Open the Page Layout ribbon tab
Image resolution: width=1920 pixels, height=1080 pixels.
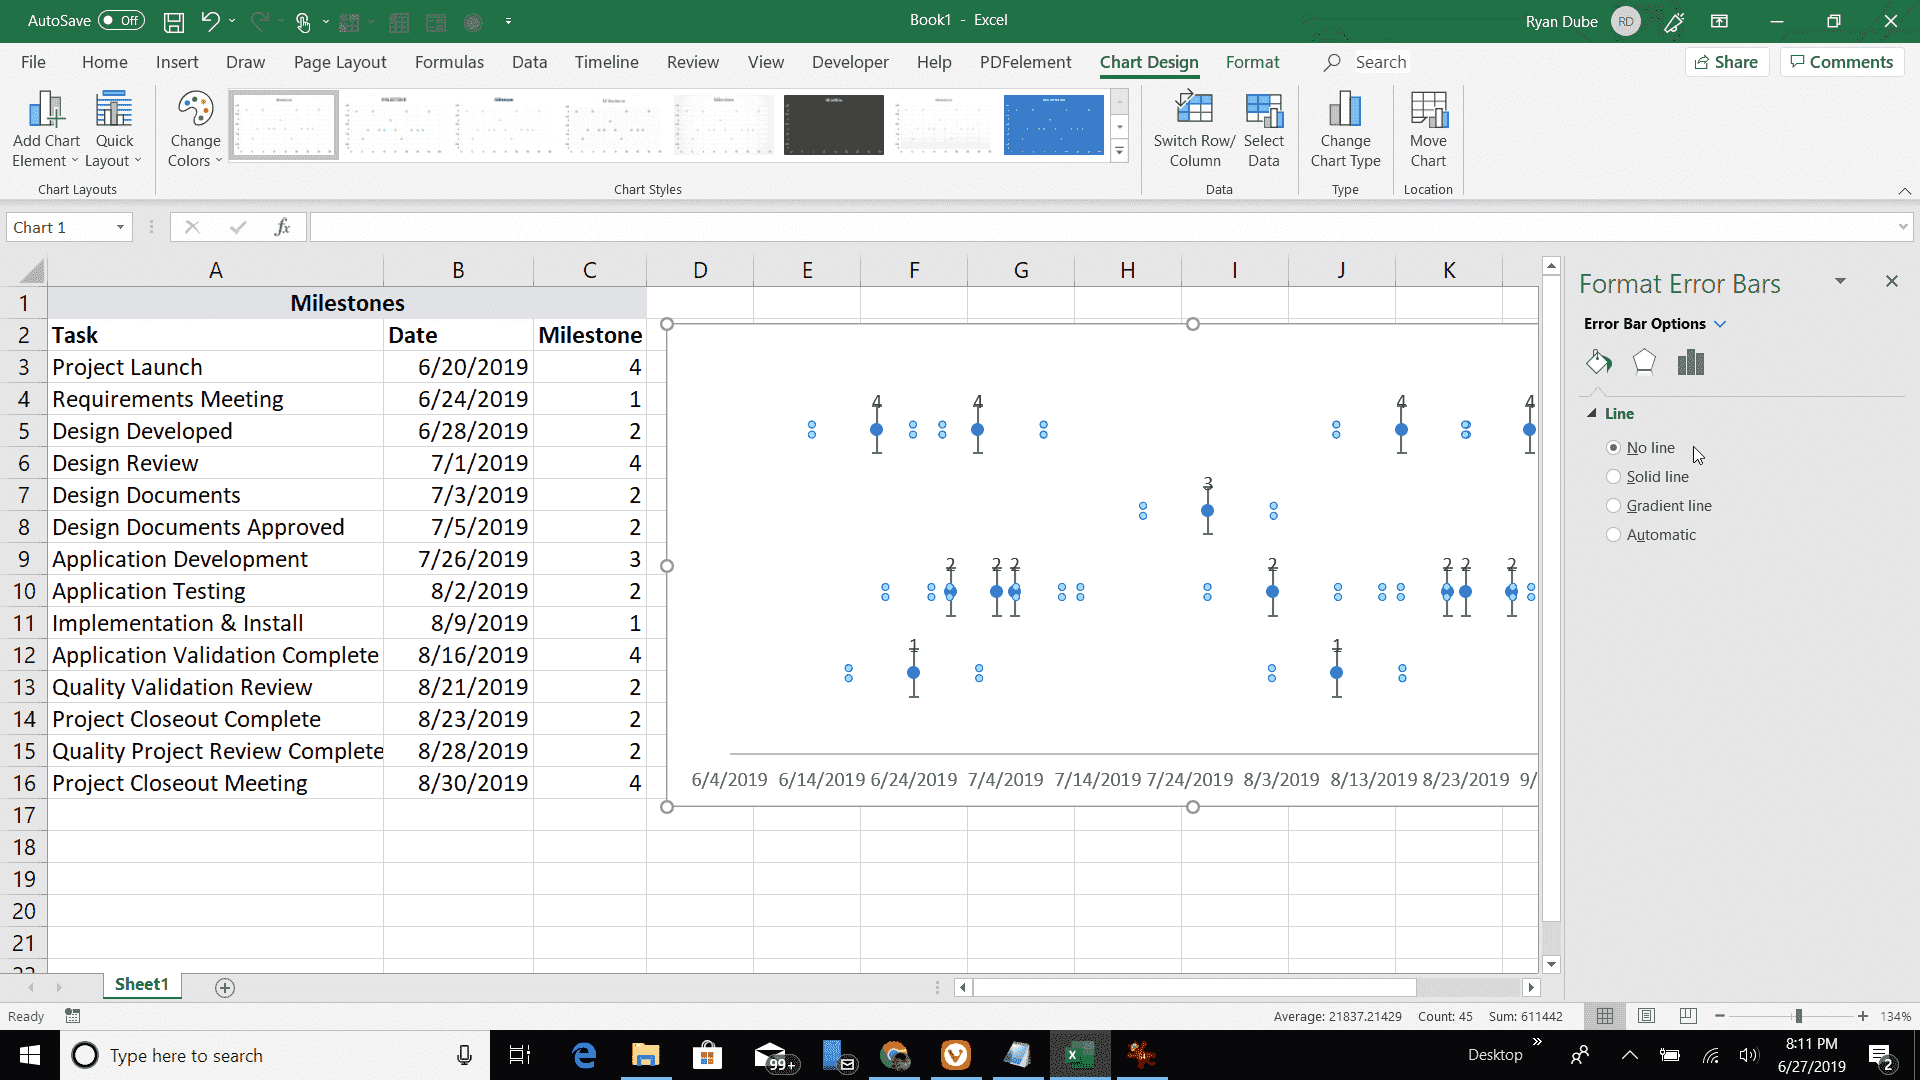click(340, 62)
